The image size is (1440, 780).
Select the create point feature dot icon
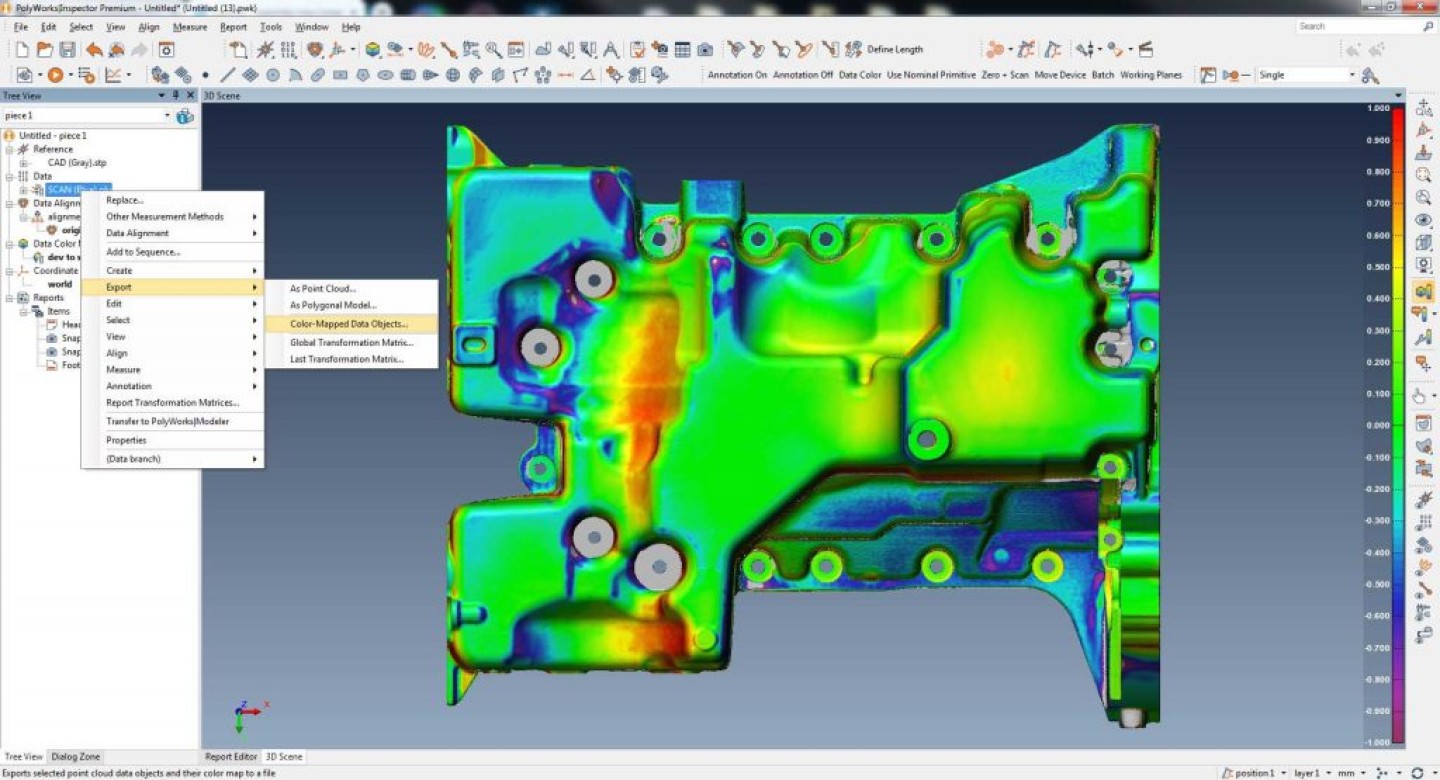pyautogui.click(x=206, y=75)
